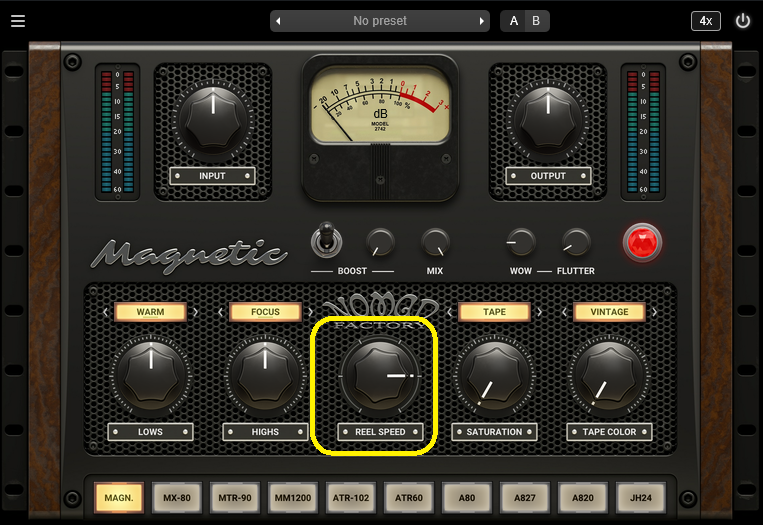Adjust the Mix knob
Viewport: 763px width, 525px height.
coord(435,242)
